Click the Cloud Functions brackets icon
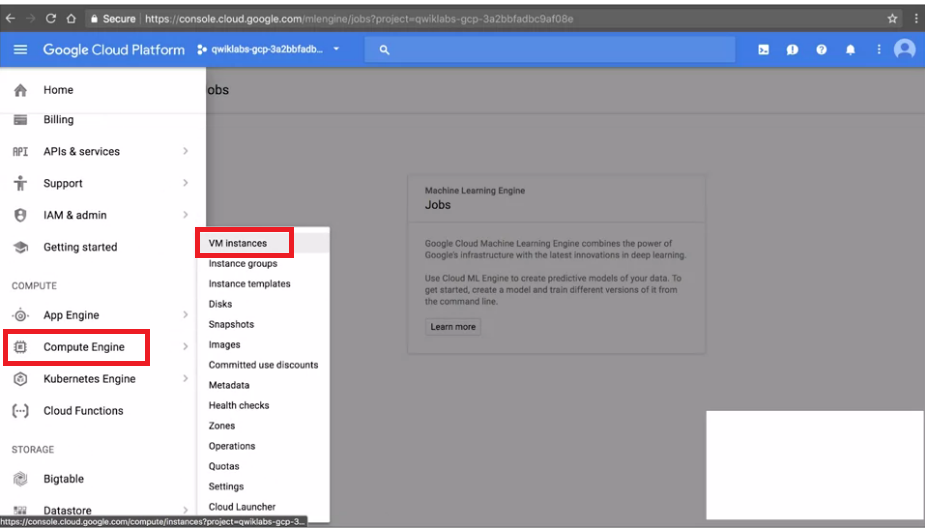The image size is (925, 529). [x=20, y=410]
